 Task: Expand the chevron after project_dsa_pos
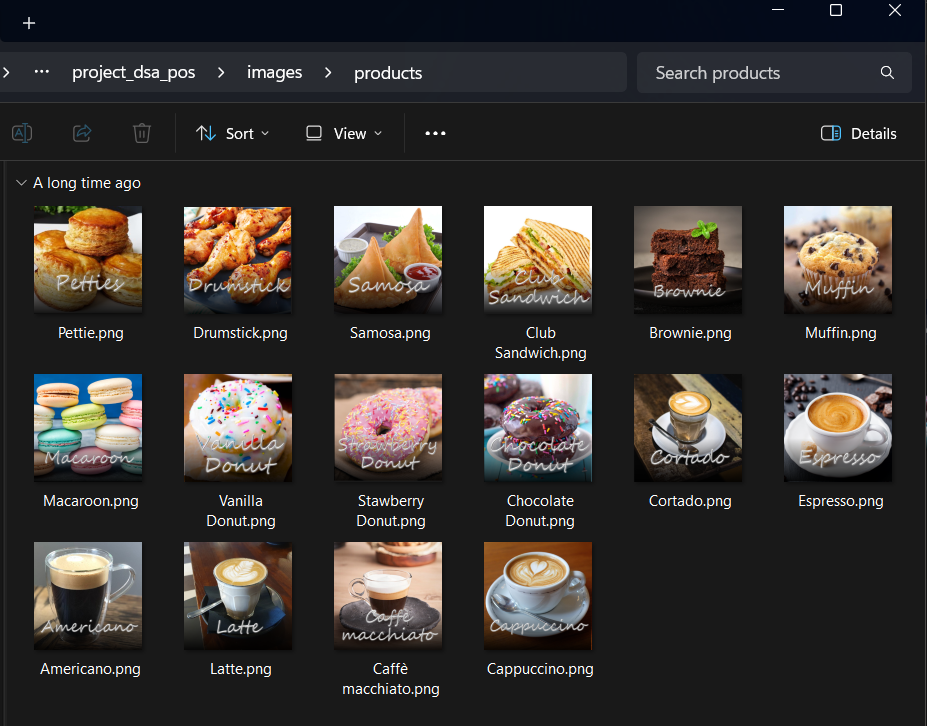click(x=221, y=72)
